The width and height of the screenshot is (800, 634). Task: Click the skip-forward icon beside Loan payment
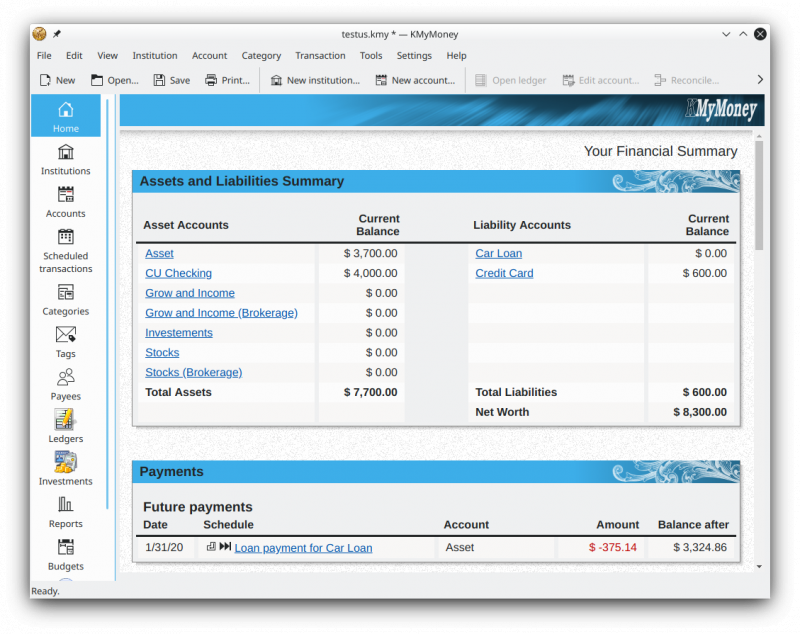225,547
